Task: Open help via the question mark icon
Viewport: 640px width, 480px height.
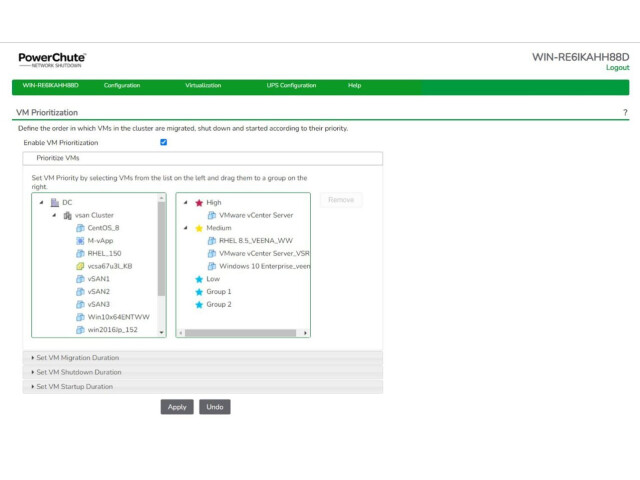Action: [625, 113]
